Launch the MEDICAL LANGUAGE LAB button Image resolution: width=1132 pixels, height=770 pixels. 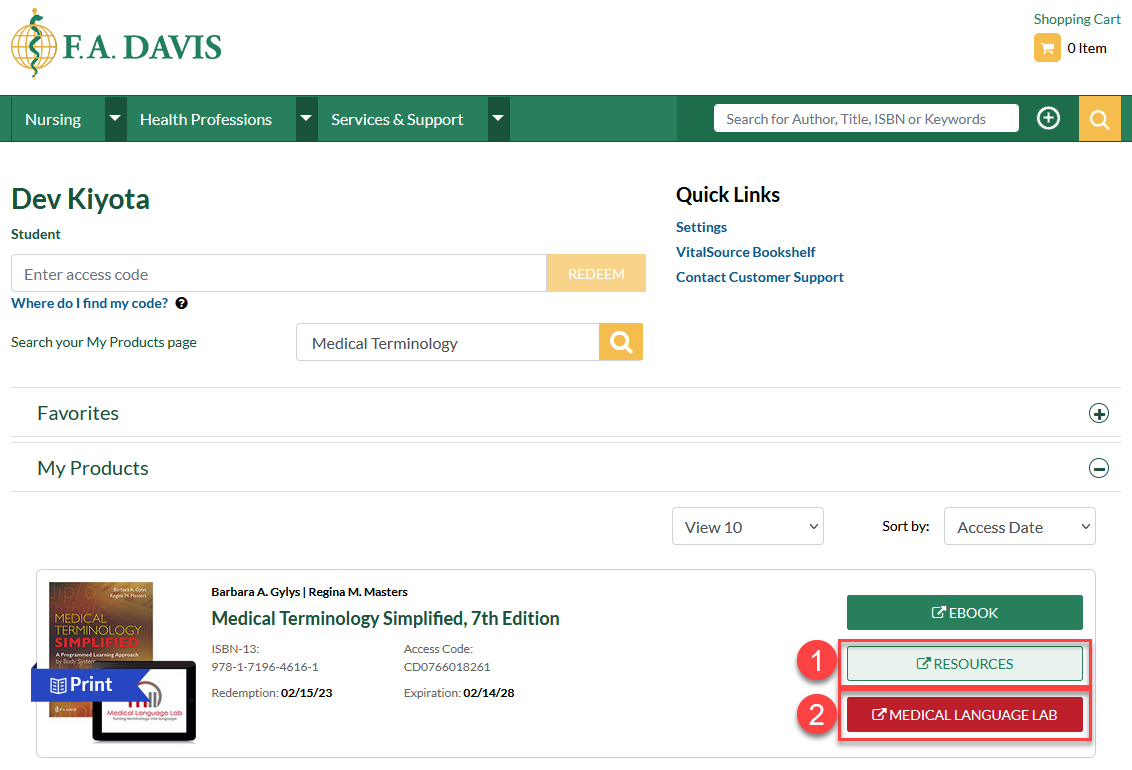pyautogui.click(x=965, y=714)
